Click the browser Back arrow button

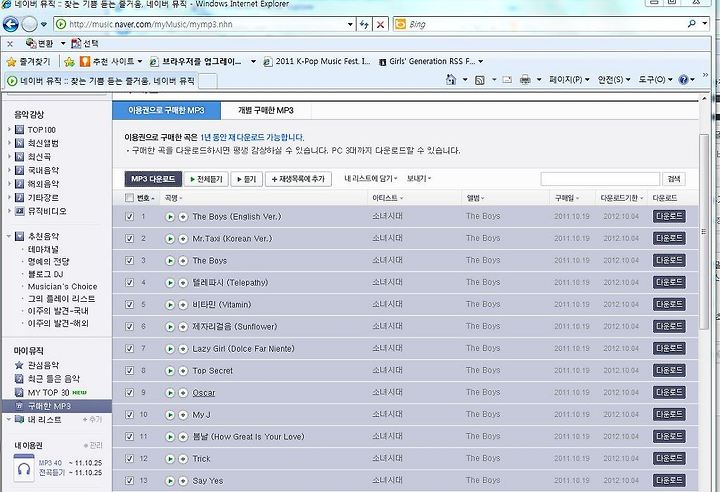11,24
